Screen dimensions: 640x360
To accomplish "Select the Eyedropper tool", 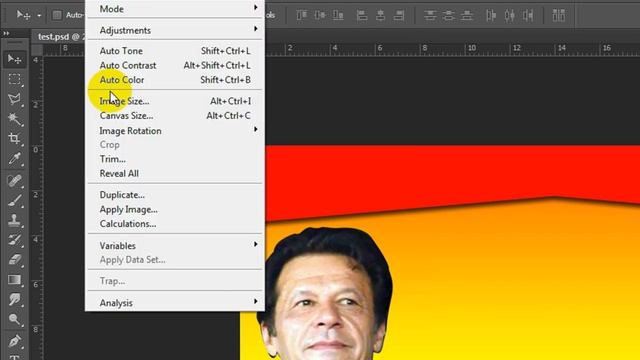I will tap(14, 158).
